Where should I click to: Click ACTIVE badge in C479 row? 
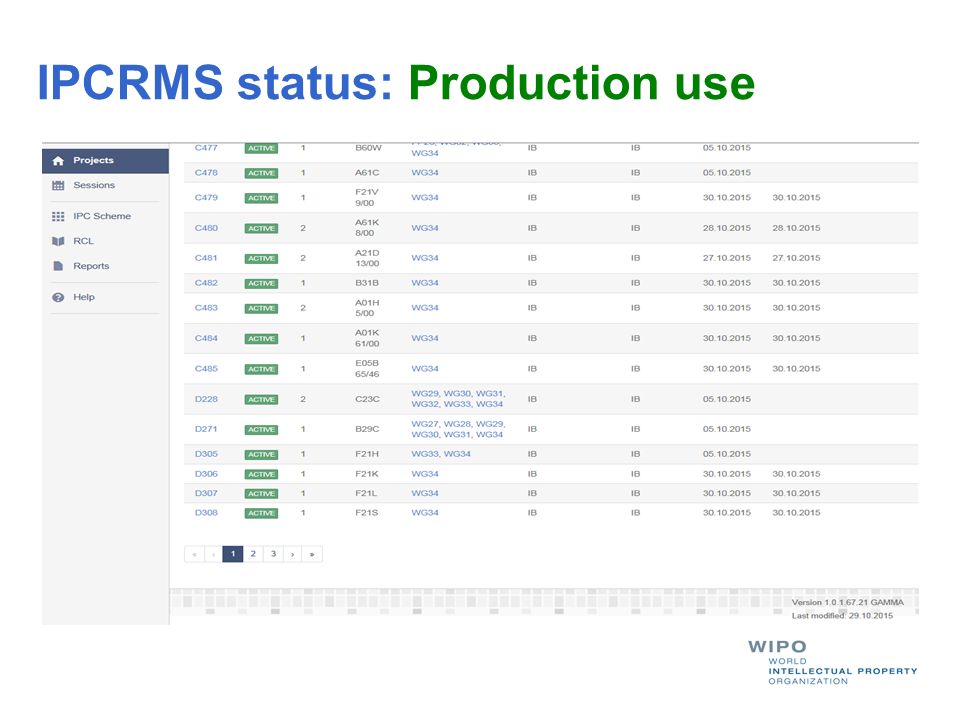[x=261, y=198]
